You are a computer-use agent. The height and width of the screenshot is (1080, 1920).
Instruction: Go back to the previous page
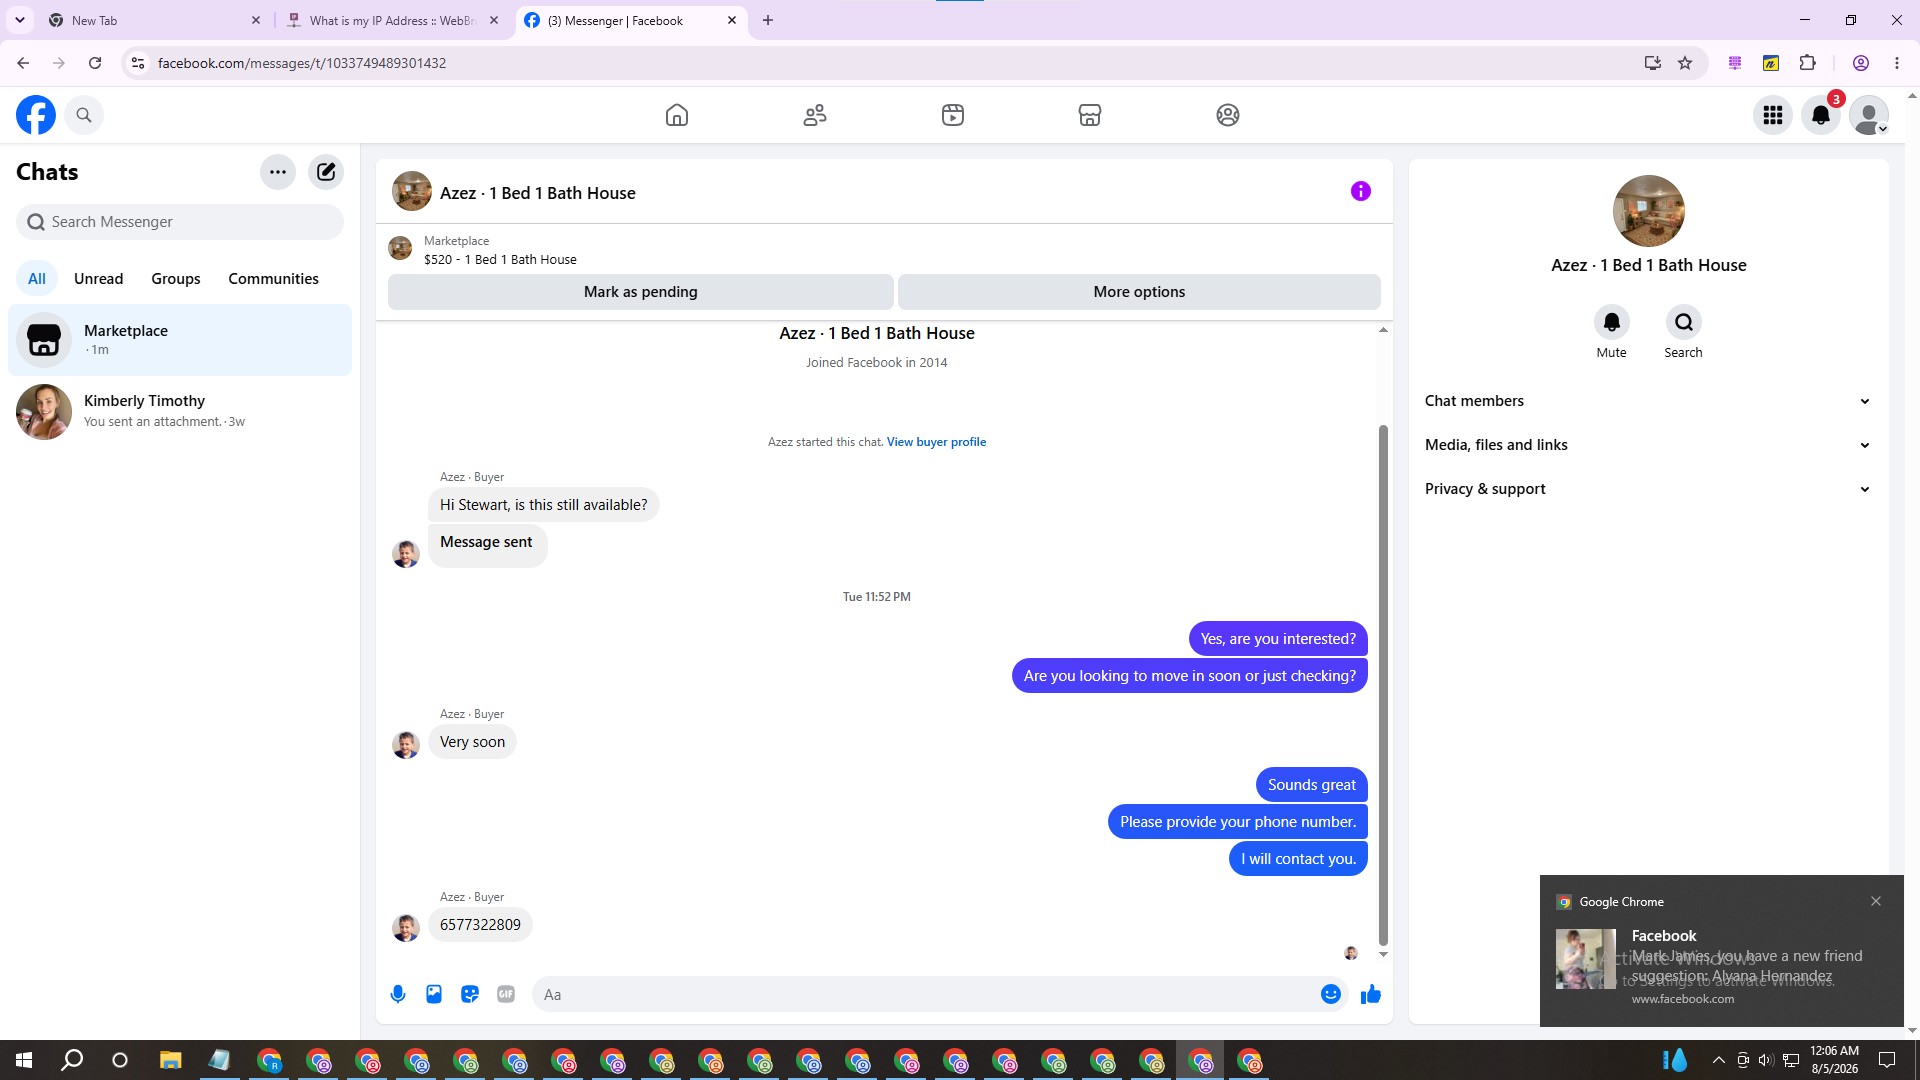pos(23,63)
